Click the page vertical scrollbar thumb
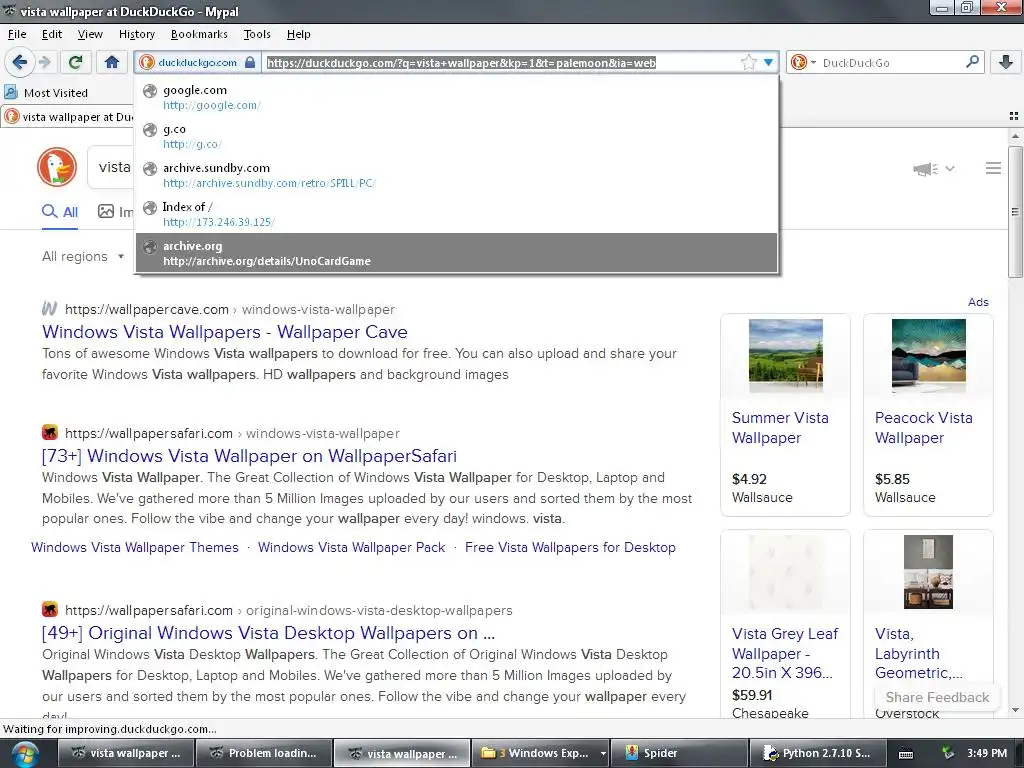Viewport: 1024px width, 768px height. coord(1015,212)
